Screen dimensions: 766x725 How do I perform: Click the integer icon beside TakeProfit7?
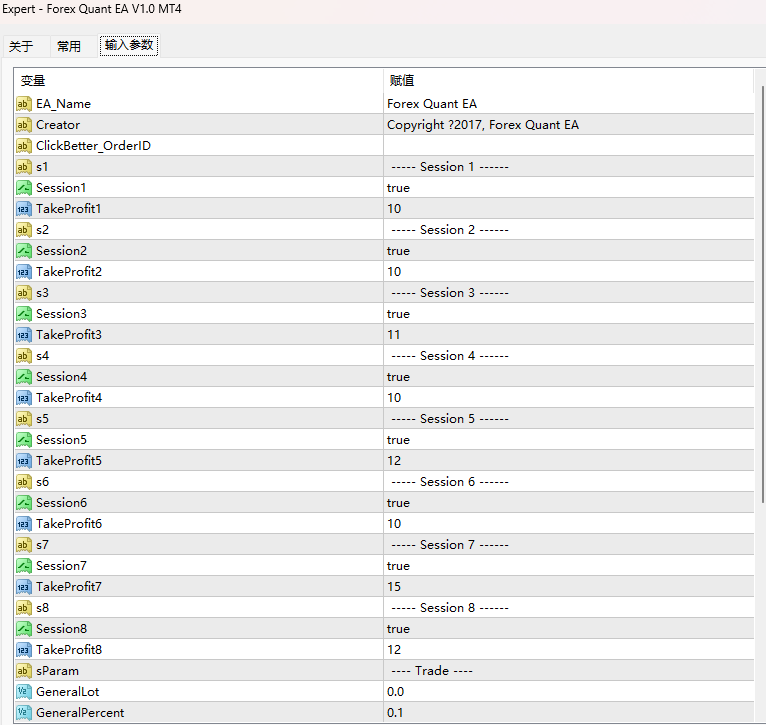(23, 587)
